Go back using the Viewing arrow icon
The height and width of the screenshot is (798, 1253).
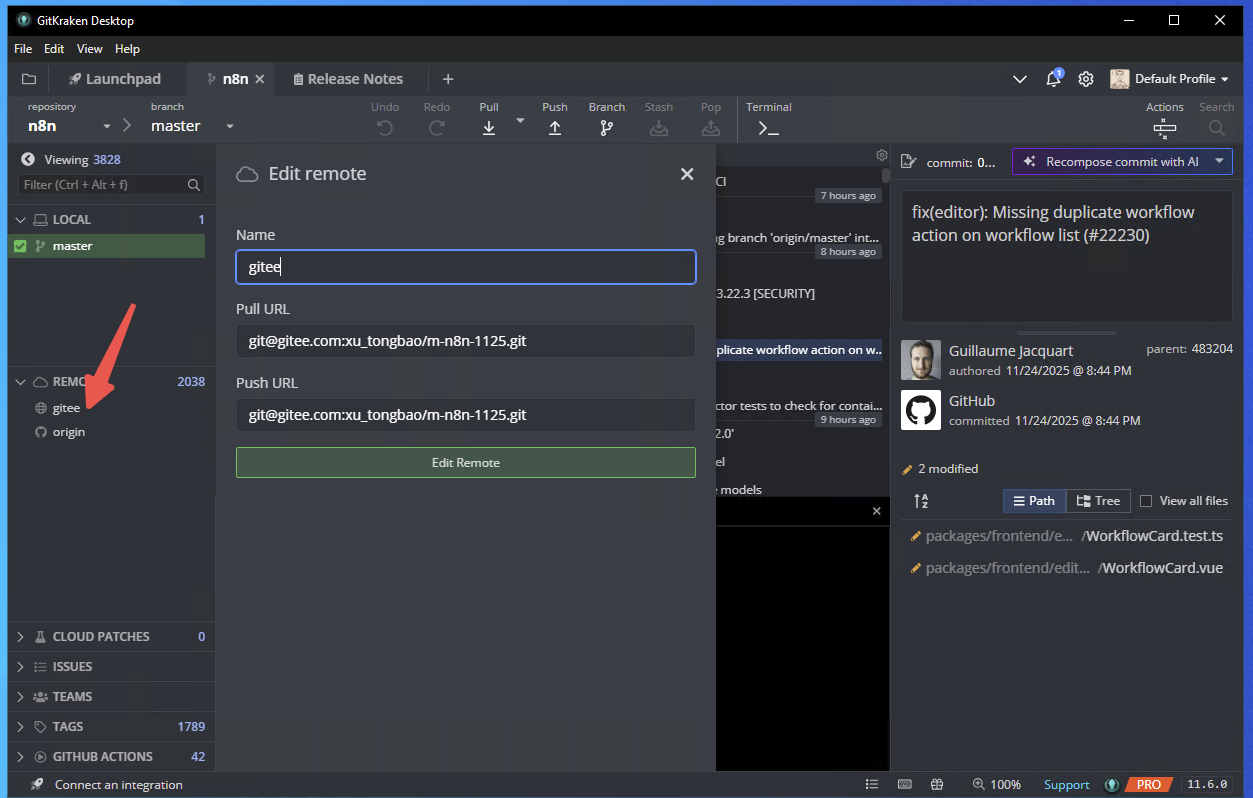tap(27, 159)
